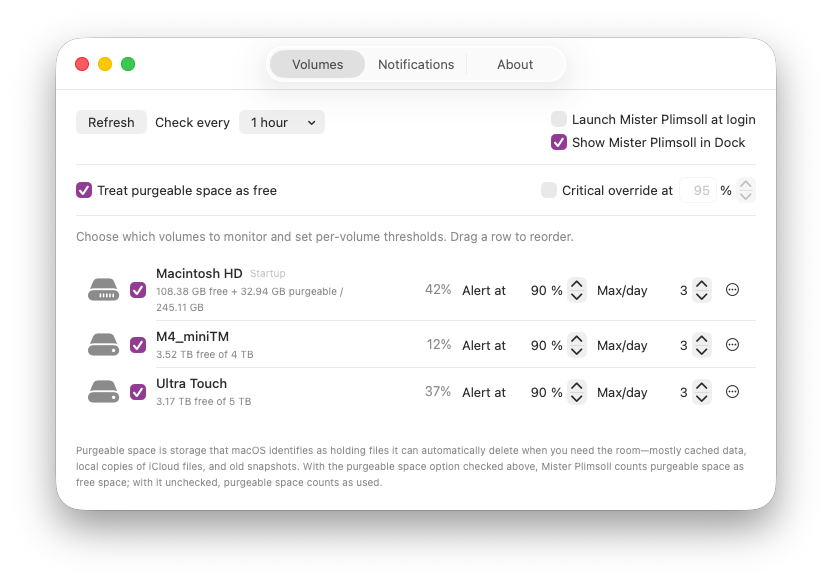Click the '3.17 TB free of 5 TB' text
This screenshot has width=832, height=584.
(x=204, y=402)
